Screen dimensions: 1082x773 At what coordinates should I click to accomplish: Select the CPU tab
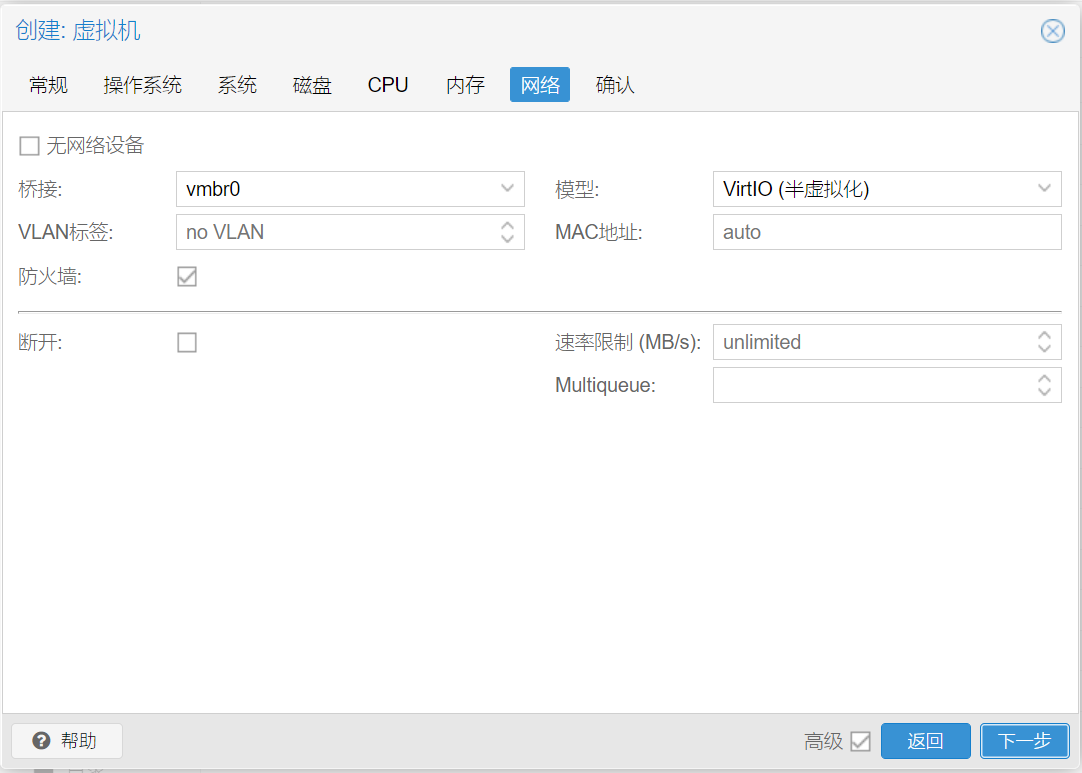(x=388, y=85)
